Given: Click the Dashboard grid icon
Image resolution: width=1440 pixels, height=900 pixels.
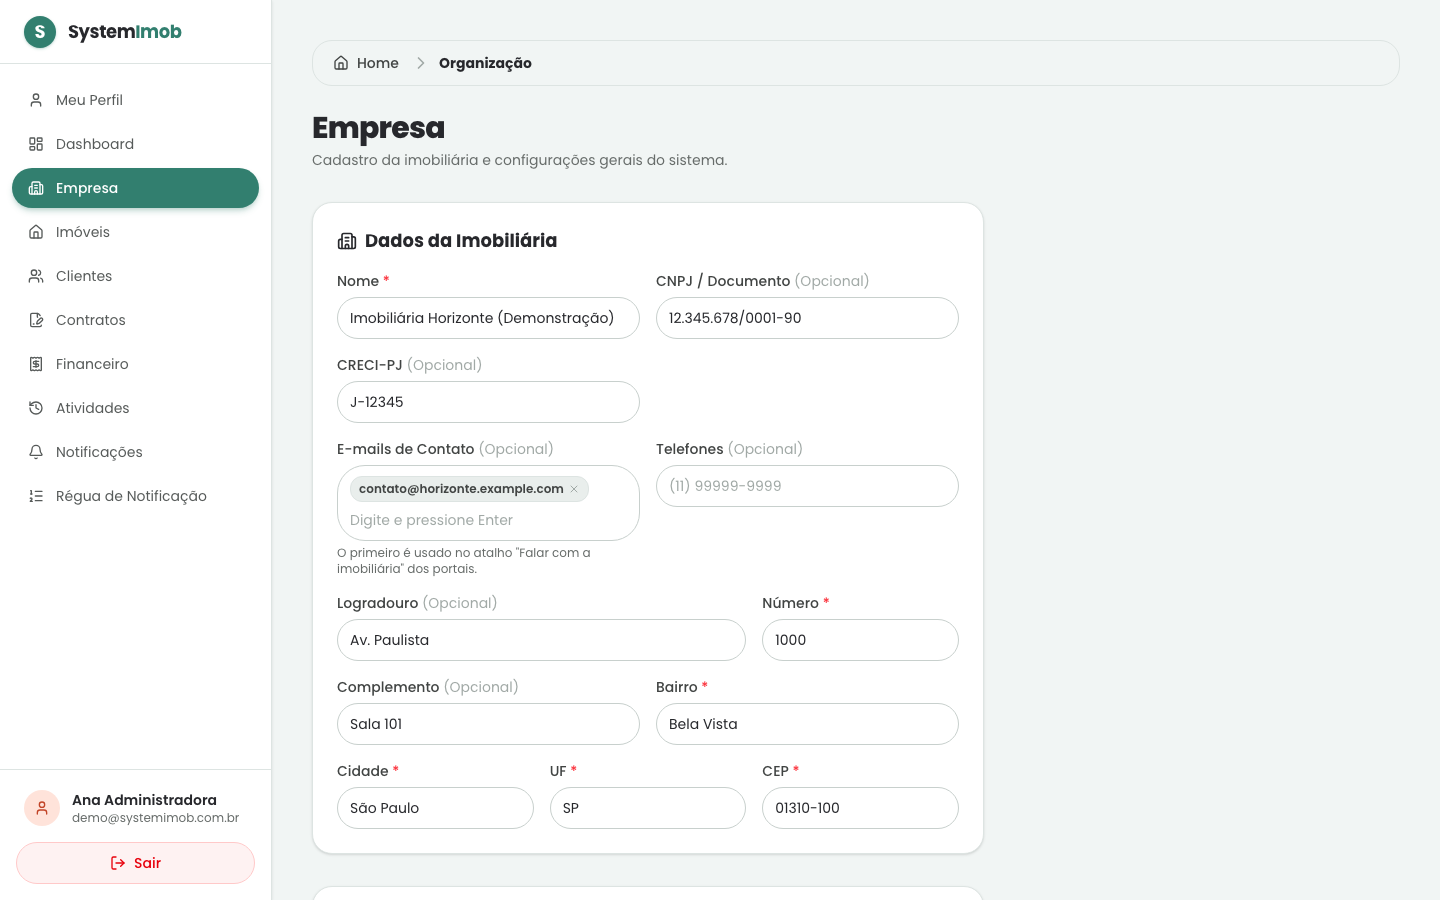Looking at the screenshot, I should [x=36, y=144].
